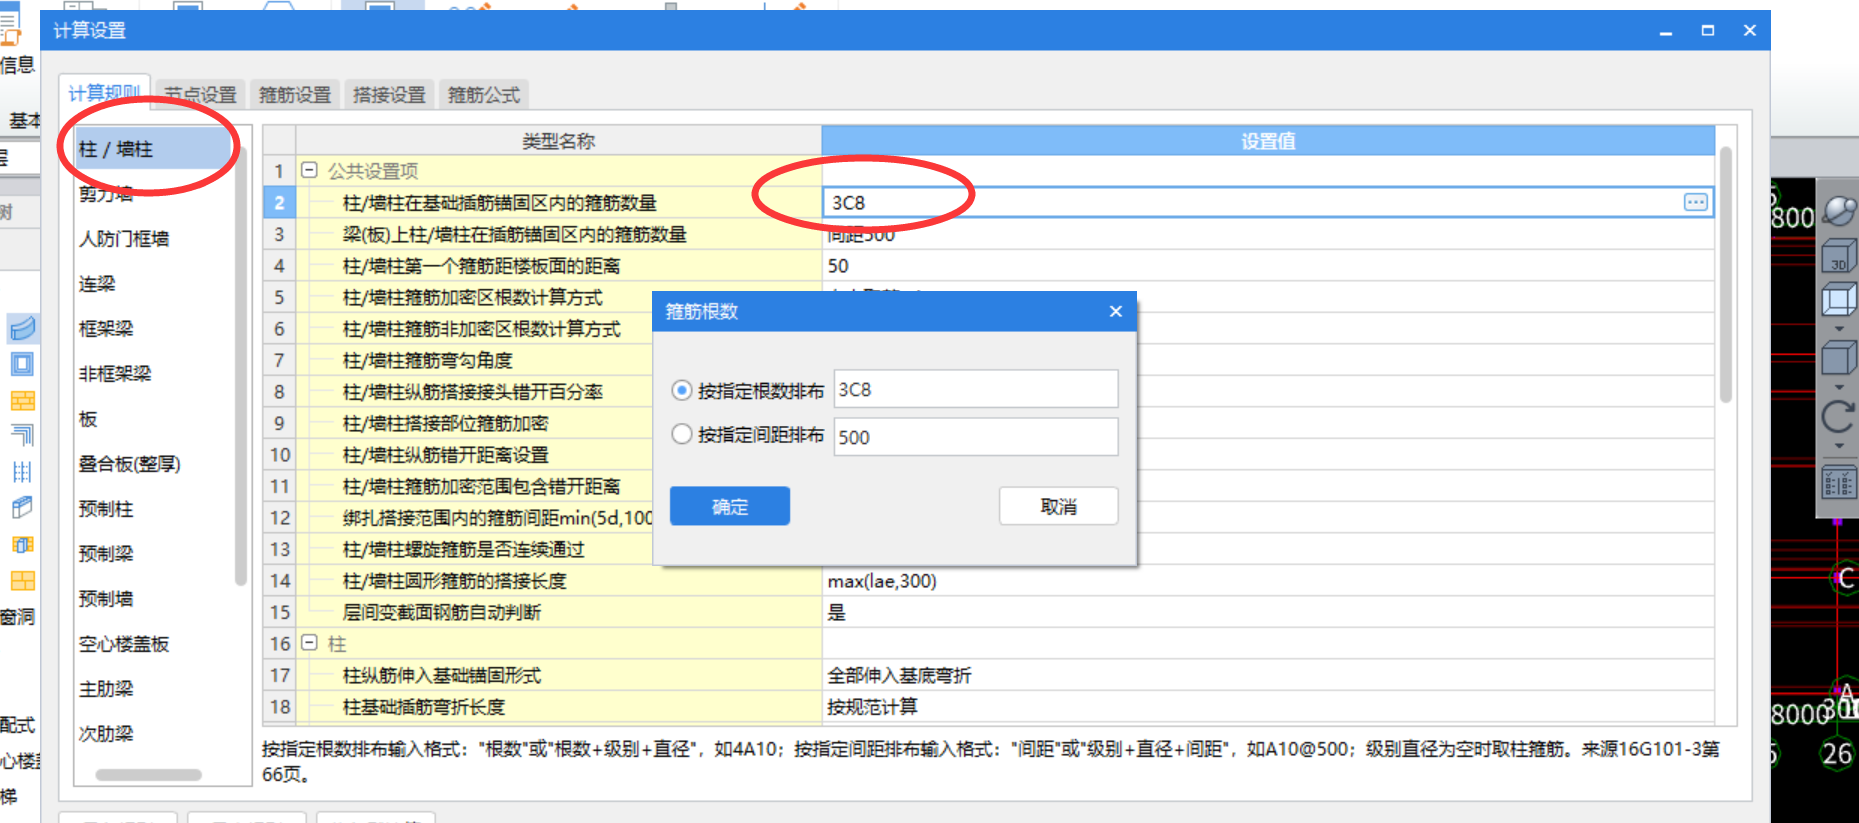This screenshot has height=823, width=1859.
Task: Click the category list horizontal scrollbar
Action: point(148,775)
